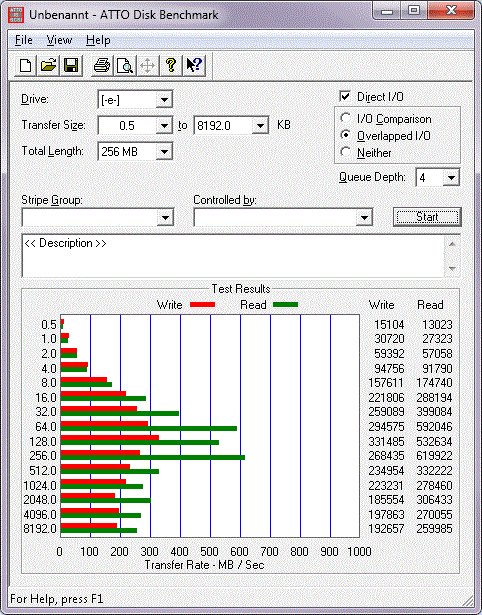The width and height of the screenshot is (482, 615).
Task: Click the ATTO application icon in title bar
Action: tap(16, 15)
